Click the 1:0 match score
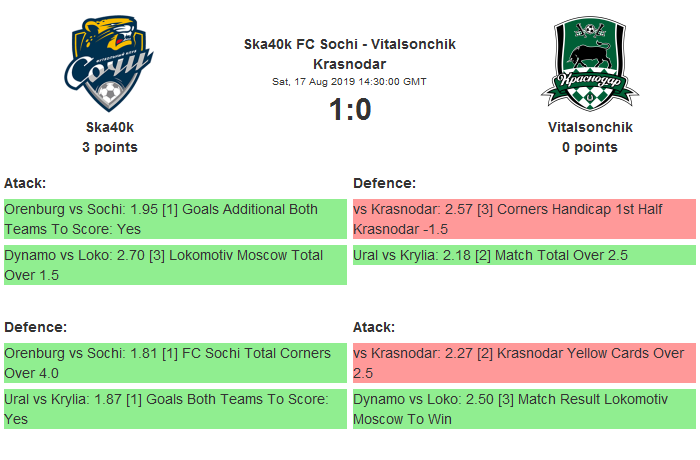Screen dimensions: 700x460 click(350, 109)
